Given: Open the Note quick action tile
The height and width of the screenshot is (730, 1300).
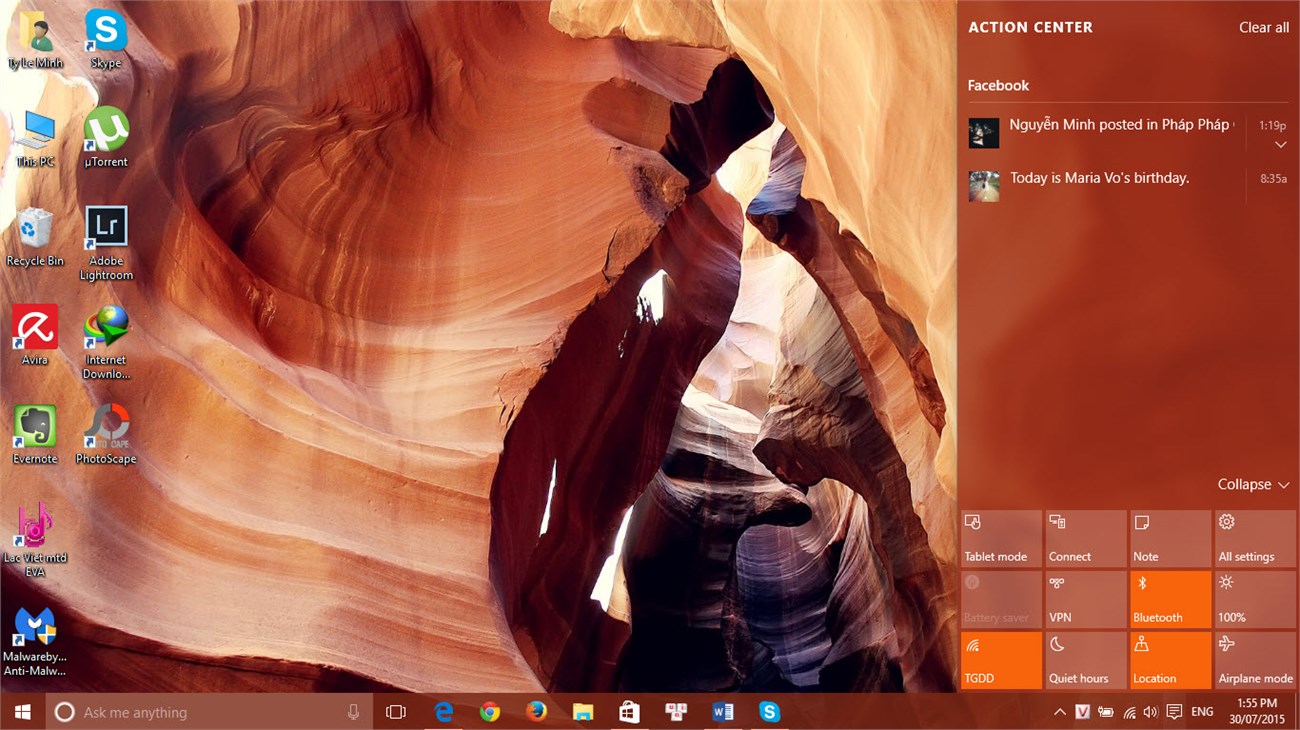Looking at the screenshot, I should (x=1171, y=539).
